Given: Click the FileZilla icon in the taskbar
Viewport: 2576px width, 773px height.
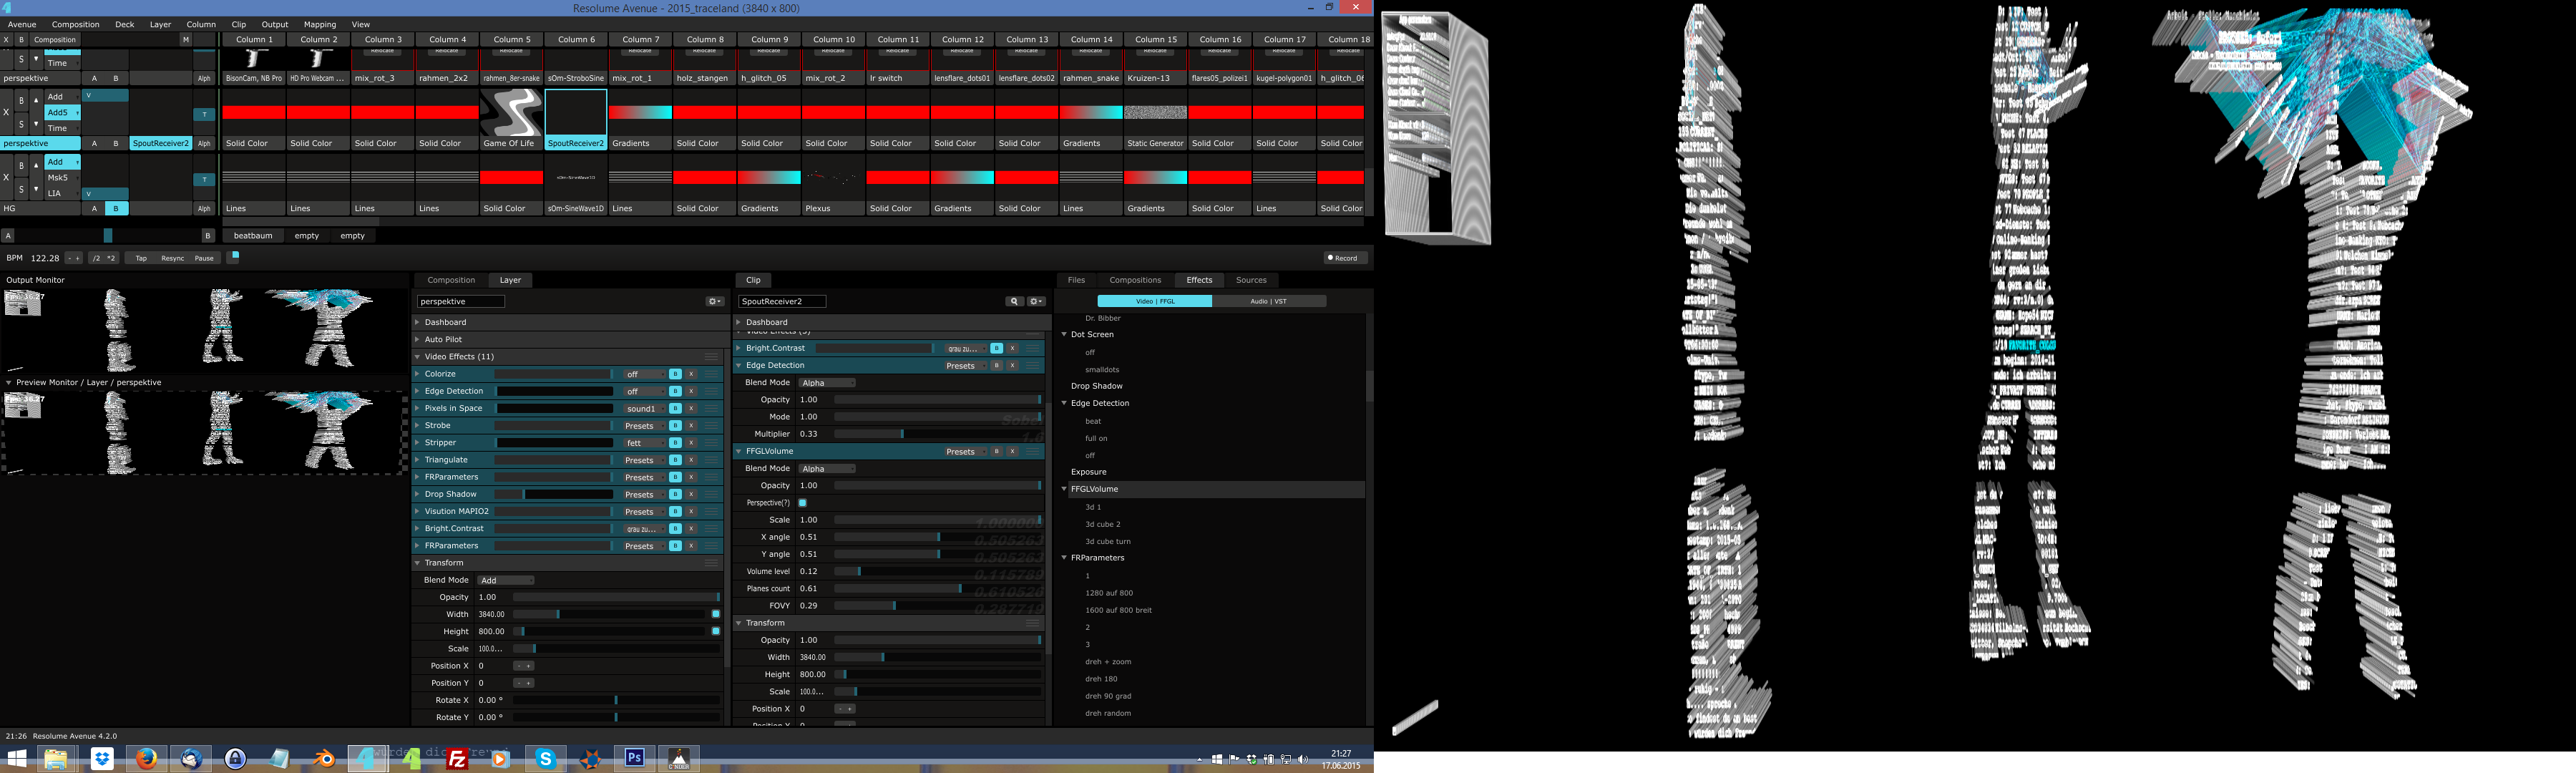Looking at the screenshot, I should click(x=457, y=759).
